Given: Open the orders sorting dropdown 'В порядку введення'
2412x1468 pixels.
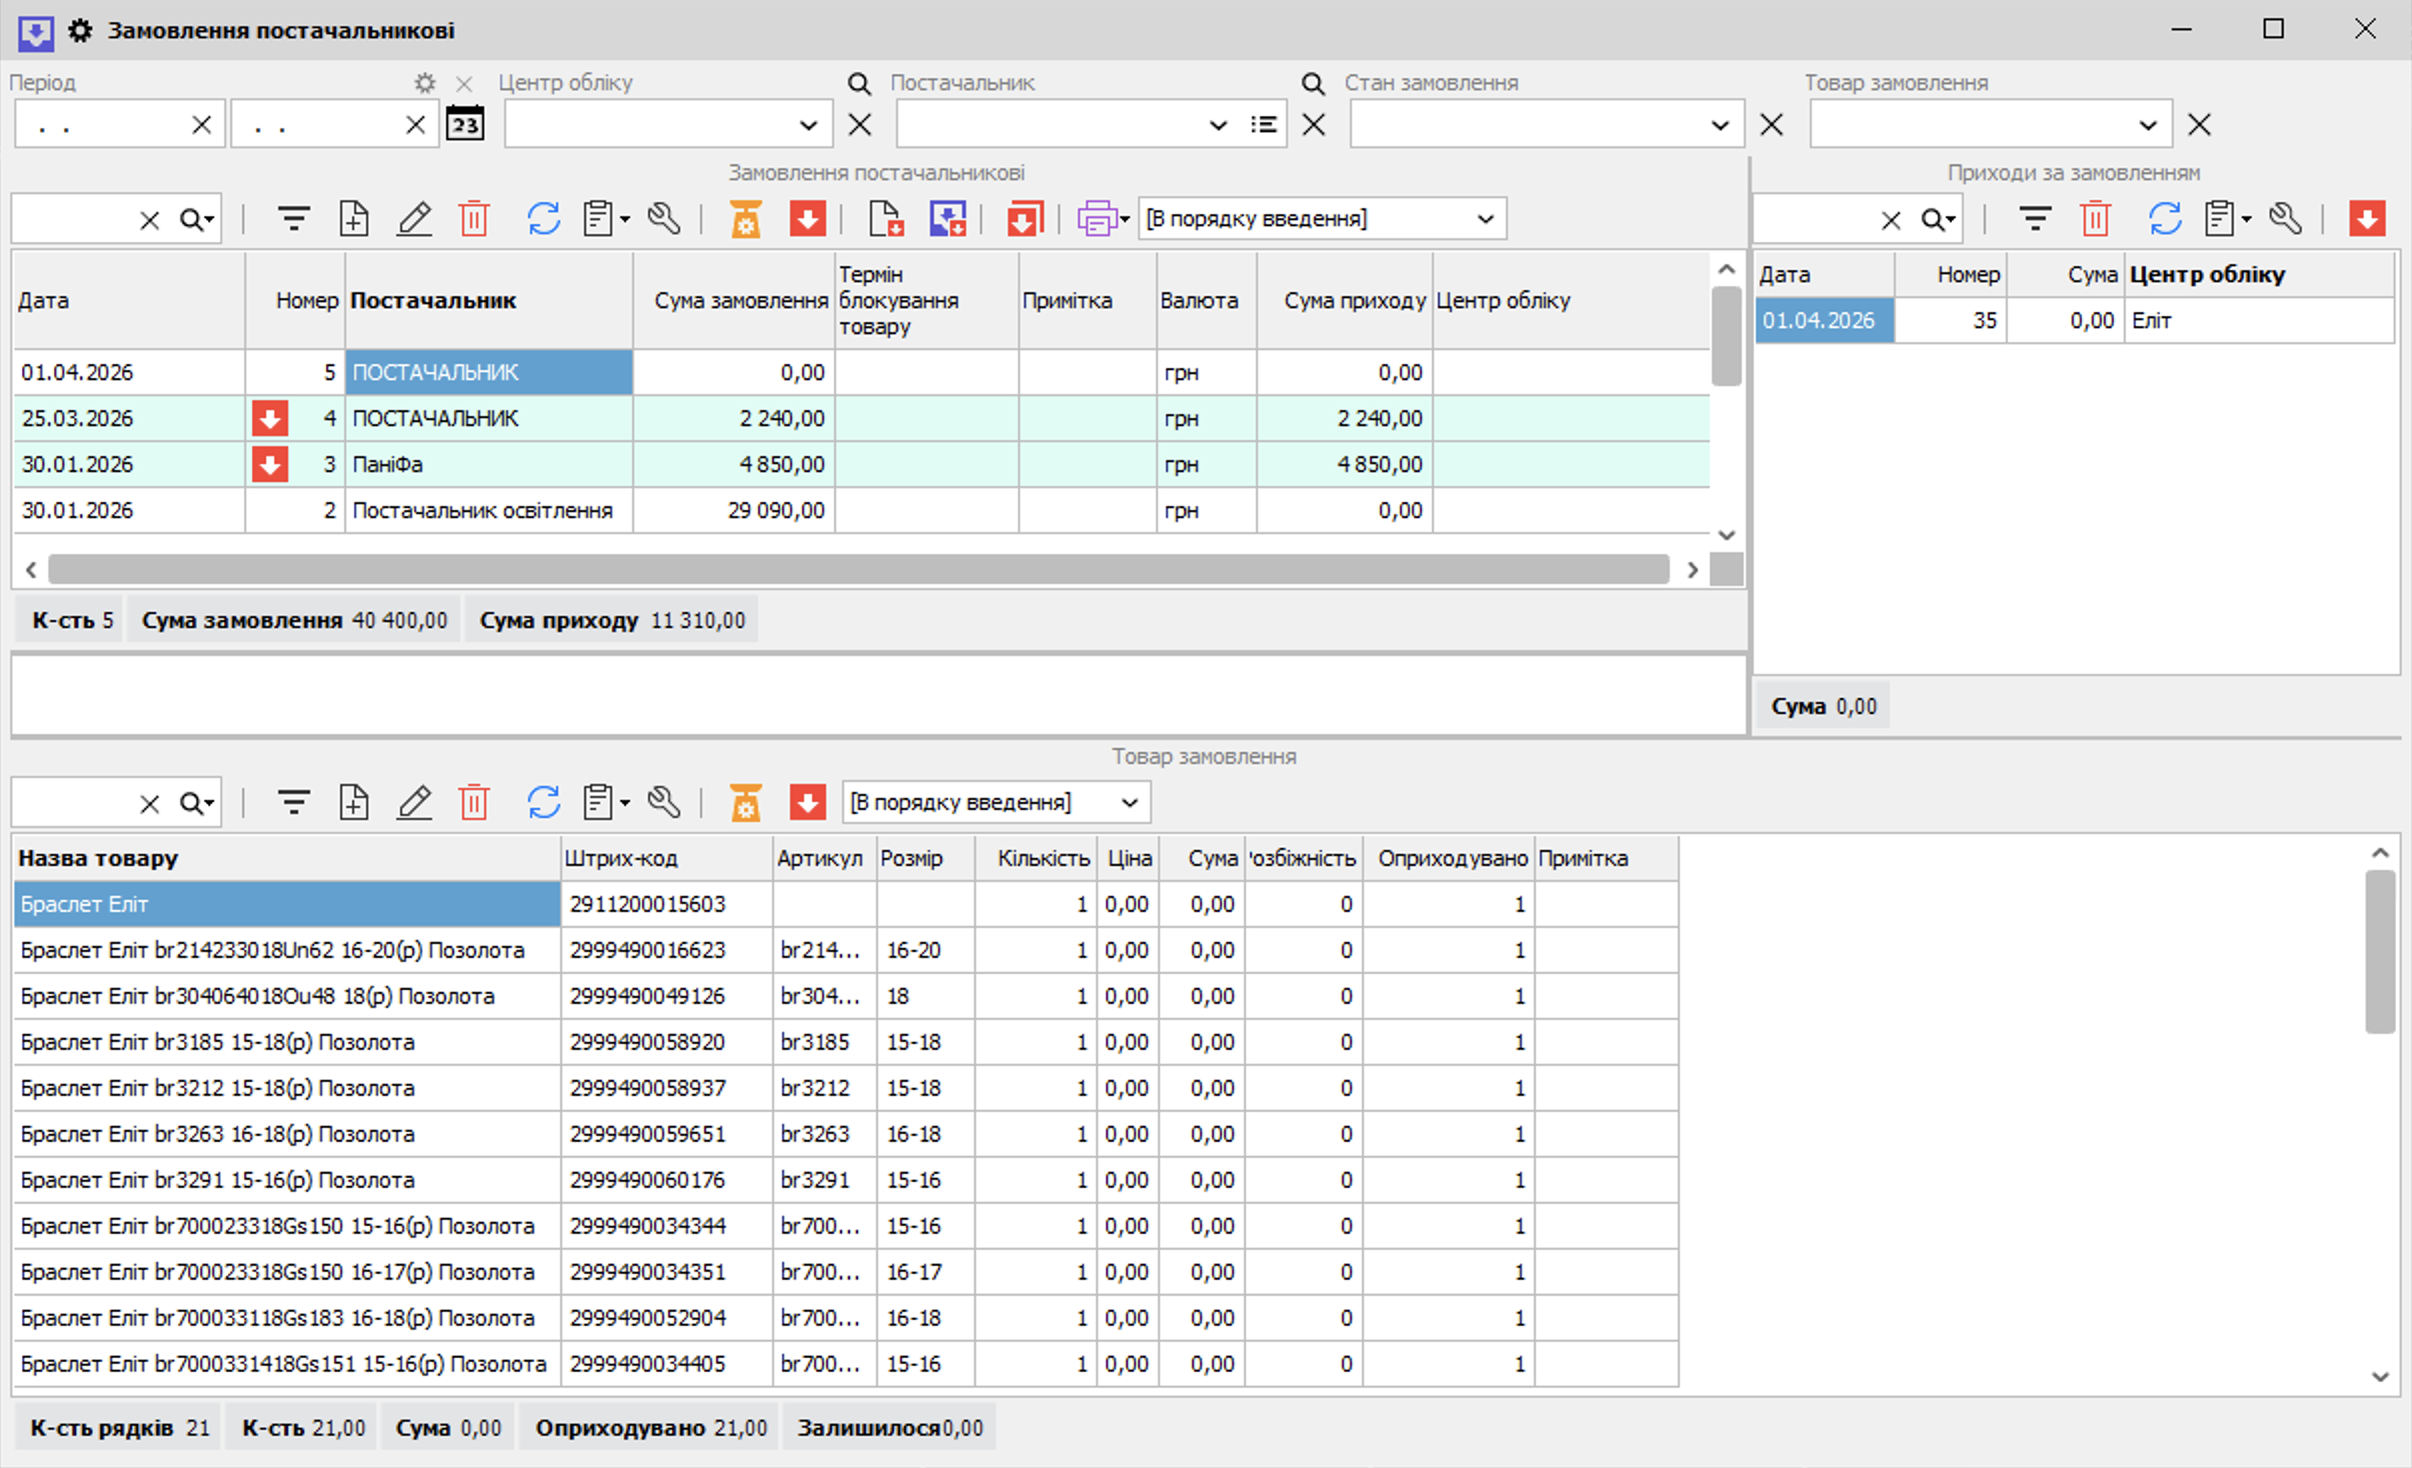Looking at the screenshot, I should pyautogui.click(x=1322, y=218).
